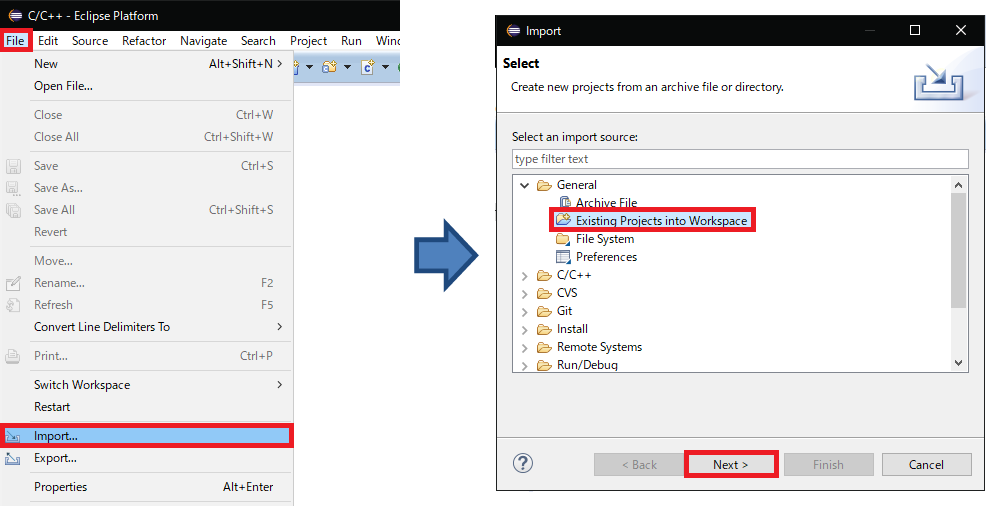Open the Refactor menu
Viewport: 987px width, 506px height.
(x=144, y=41)
